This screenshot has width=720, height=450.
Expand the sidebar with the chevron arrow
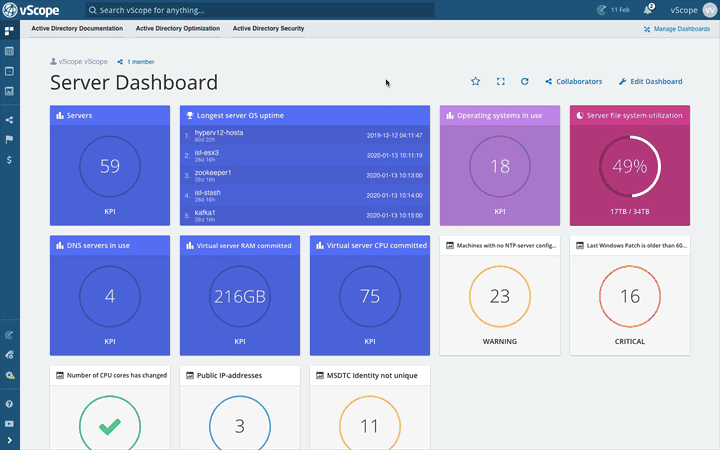coord(10,440)
